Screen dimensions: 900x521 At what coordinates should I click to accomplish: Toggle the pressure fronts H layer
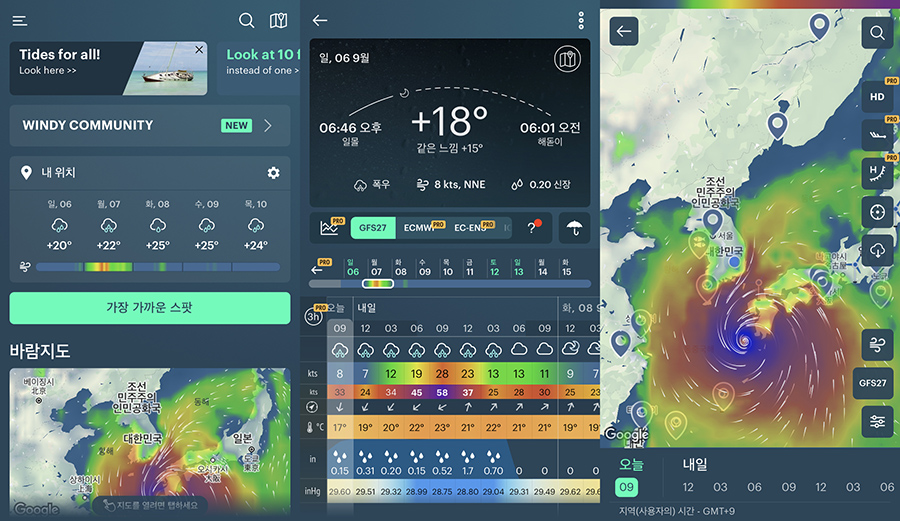[877, 173]
